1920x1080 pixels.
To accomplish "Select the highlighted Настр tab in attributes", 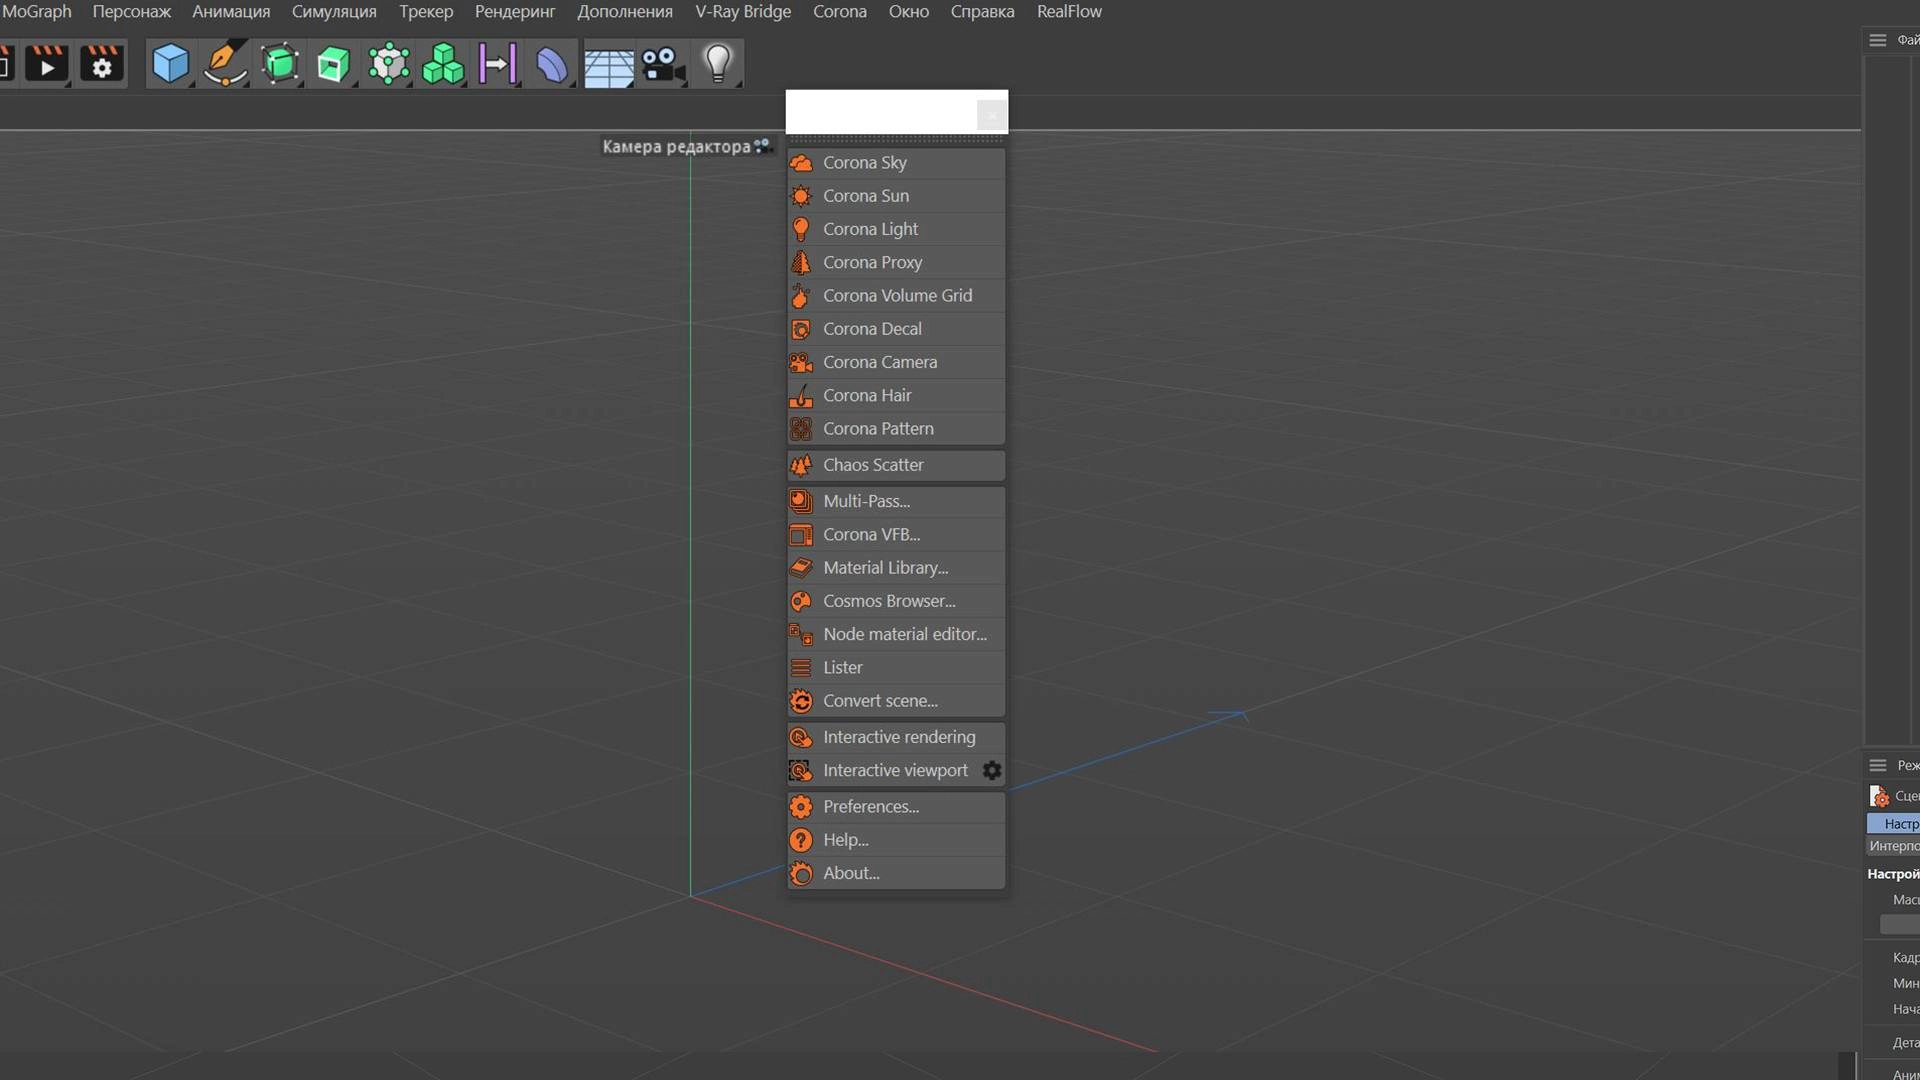I will click(x=1893, y=823).
